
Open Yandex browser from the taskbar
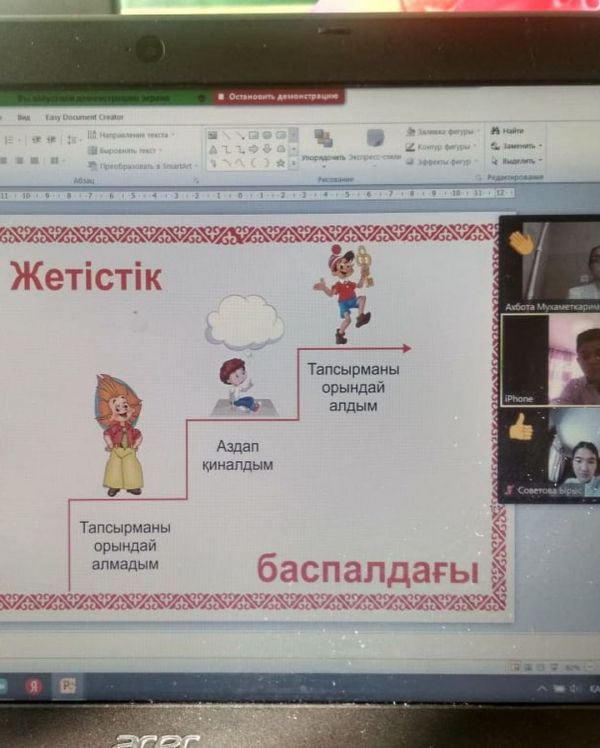click(x=32, y=686)
